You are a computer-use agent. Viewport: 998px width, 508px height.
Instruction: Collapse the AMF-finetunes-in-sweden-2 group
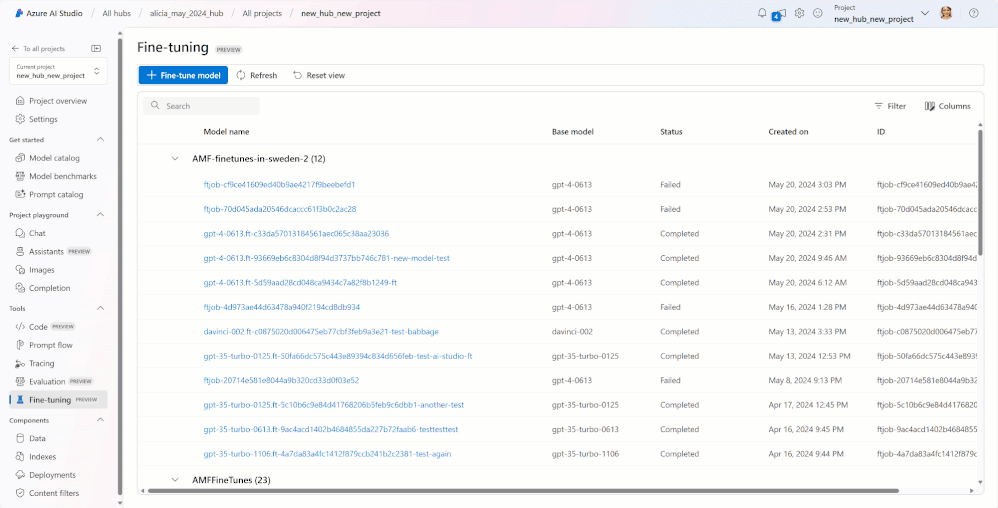(175, 159)
